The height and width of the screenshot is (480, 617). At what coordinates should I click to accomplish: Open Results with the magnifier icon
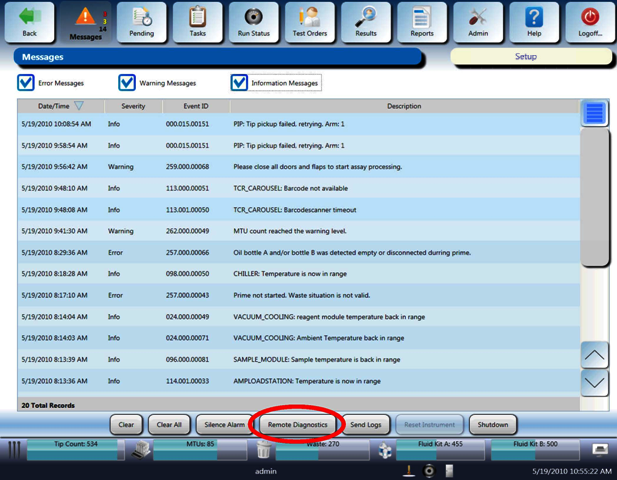[365, 22]
